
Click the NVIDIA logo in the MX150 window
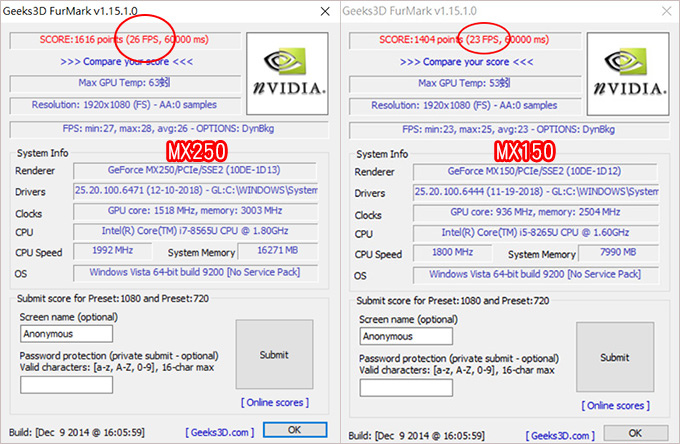tap(628, 74)
